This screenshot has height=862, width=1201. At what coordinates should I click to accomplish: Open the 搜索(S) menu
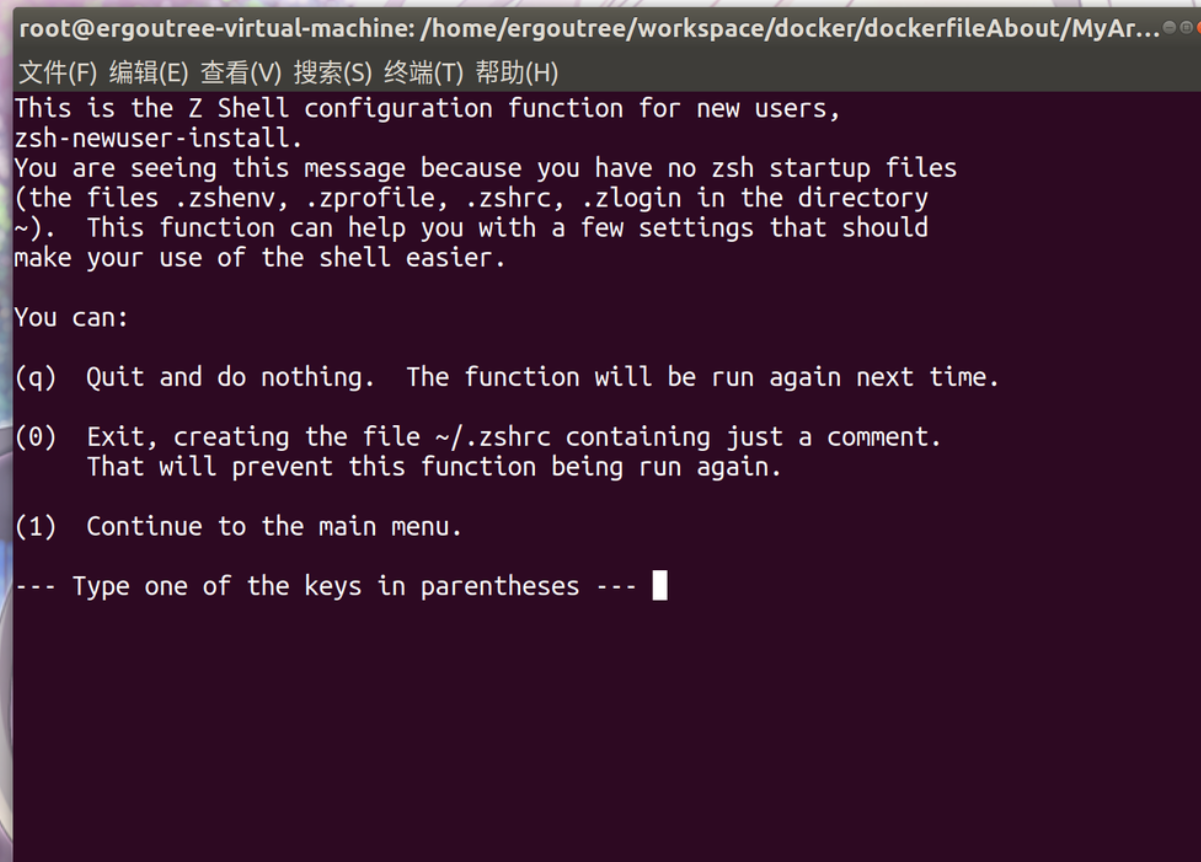pyautogui.click(x=333, y=72)
